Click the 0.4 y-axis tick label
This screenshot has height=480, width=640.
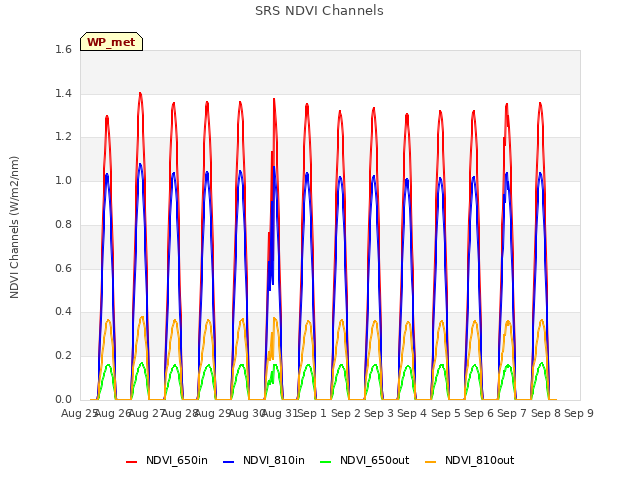63,312
